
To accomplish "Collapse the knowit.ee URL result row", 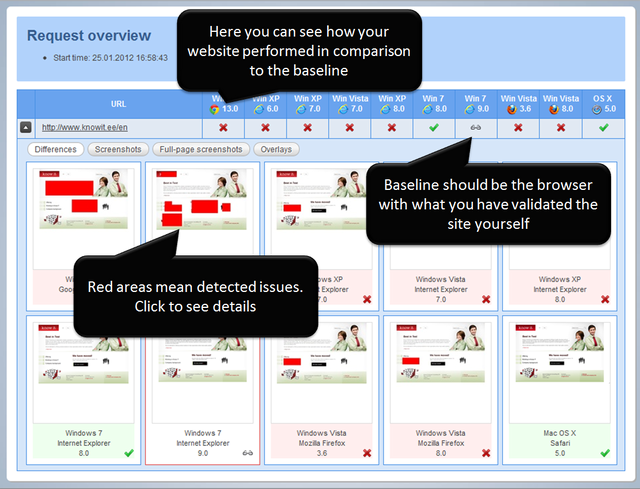I will pos(26,128).
